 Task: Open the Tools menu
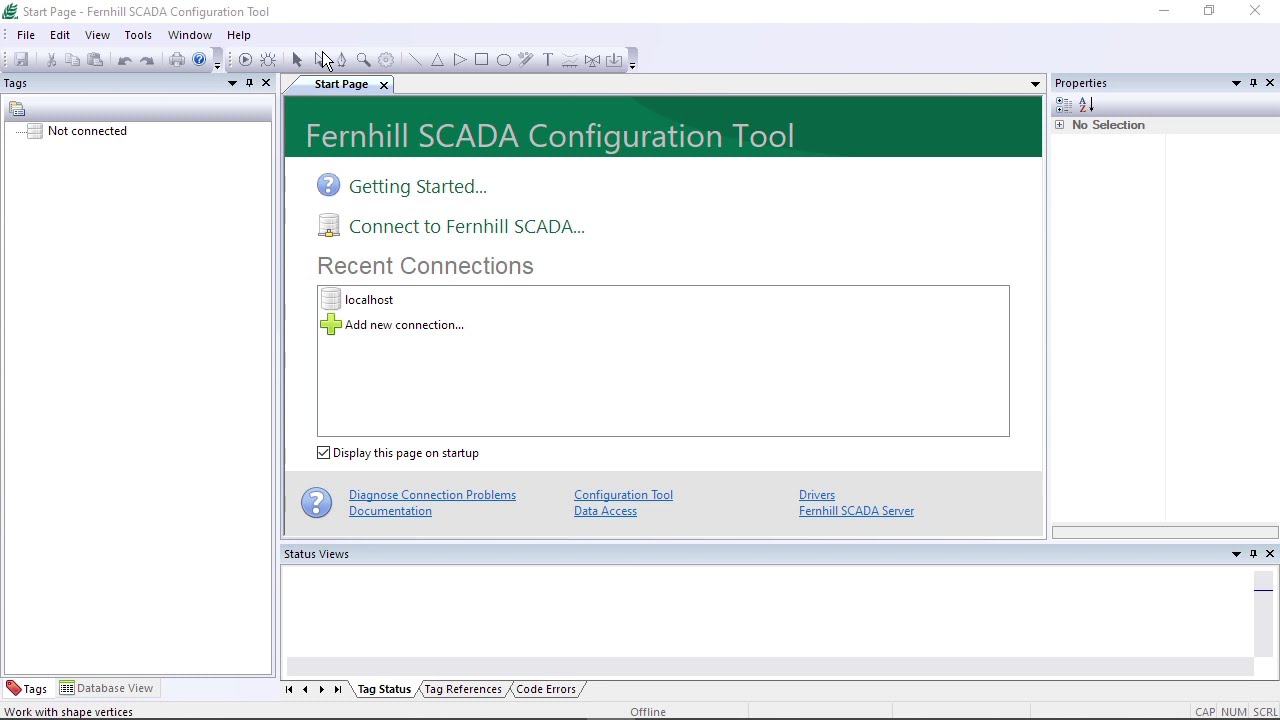138,35
